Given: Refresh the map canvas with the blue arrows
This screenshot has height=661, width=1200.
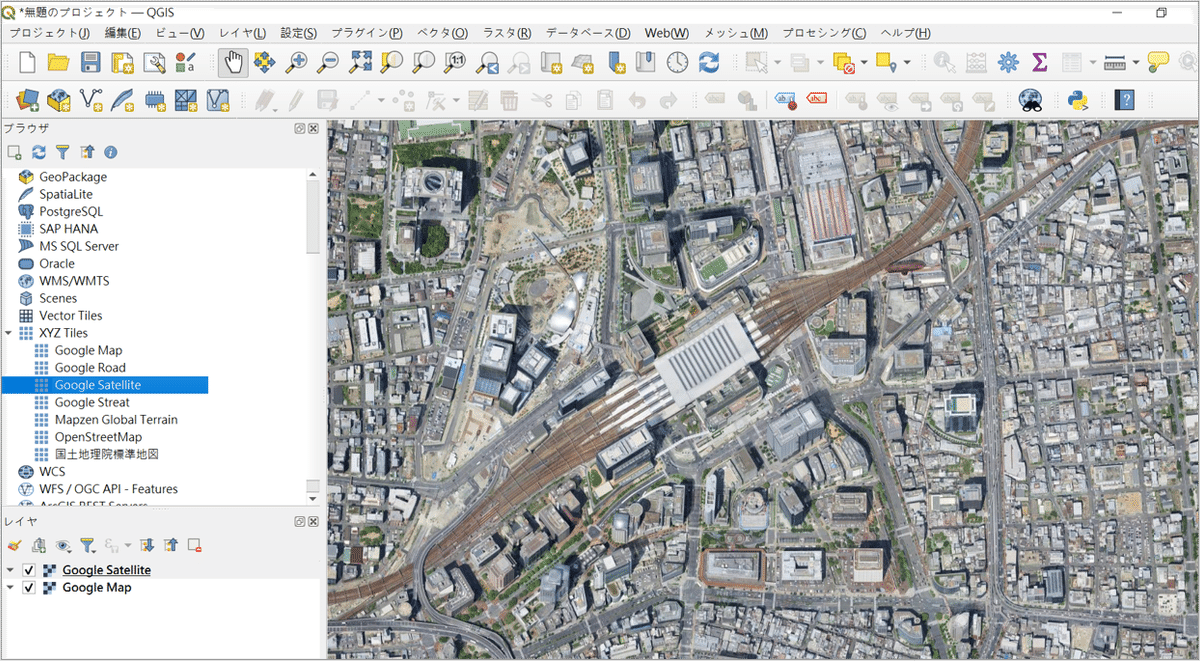Looking at the screenshot, I should [x=709, y=63].
